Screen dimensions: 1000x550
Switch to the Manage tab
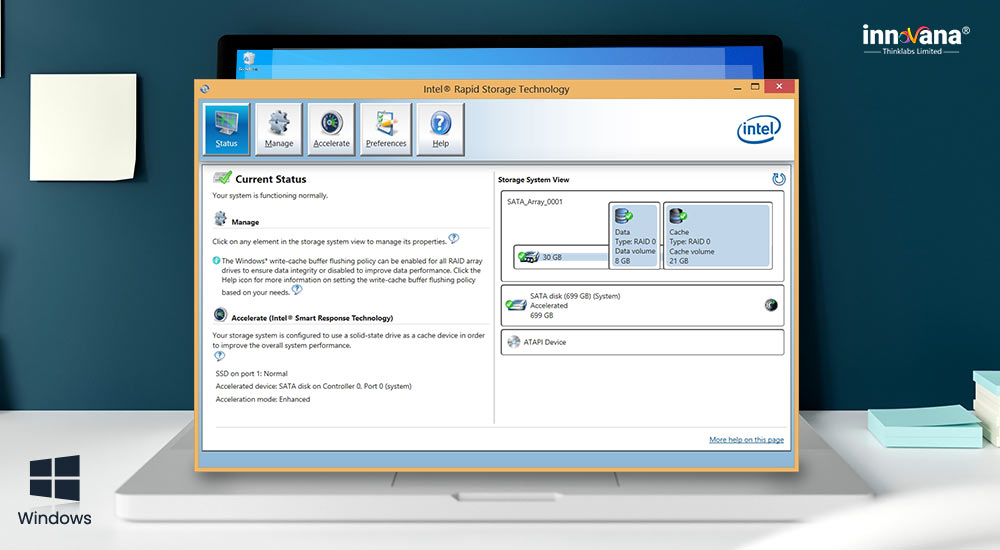279,130
